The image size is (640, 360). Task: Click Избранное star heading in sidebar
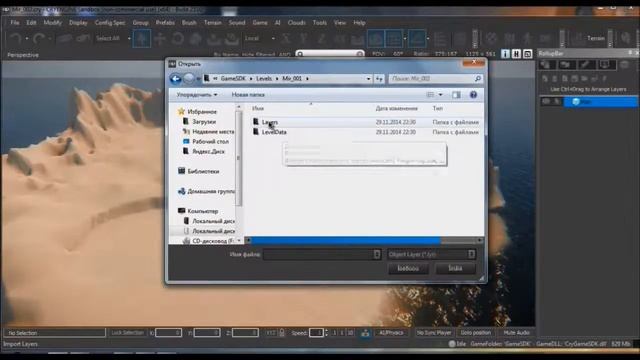202,111
